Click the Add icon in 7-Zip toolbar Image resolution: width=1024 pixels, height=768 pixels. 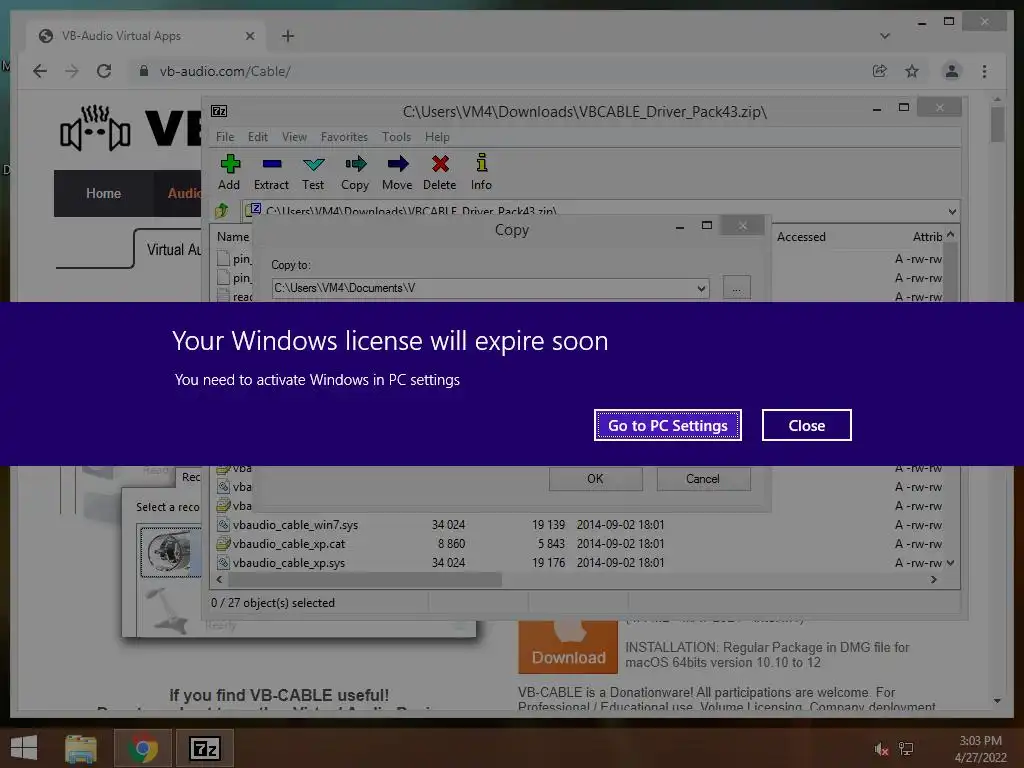(x=229, y=172)
